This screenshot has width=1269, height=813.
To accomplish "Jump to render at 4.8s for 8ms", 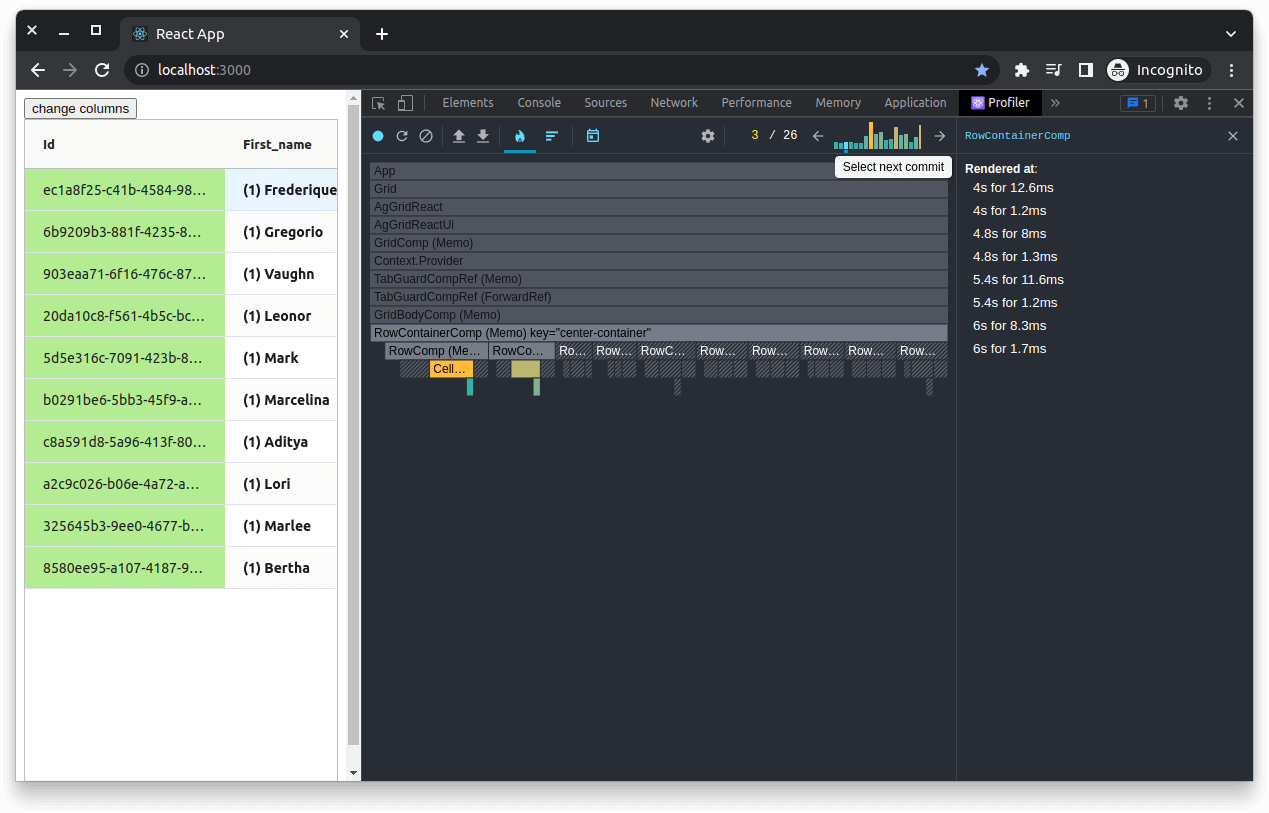I will [1009, 234].
